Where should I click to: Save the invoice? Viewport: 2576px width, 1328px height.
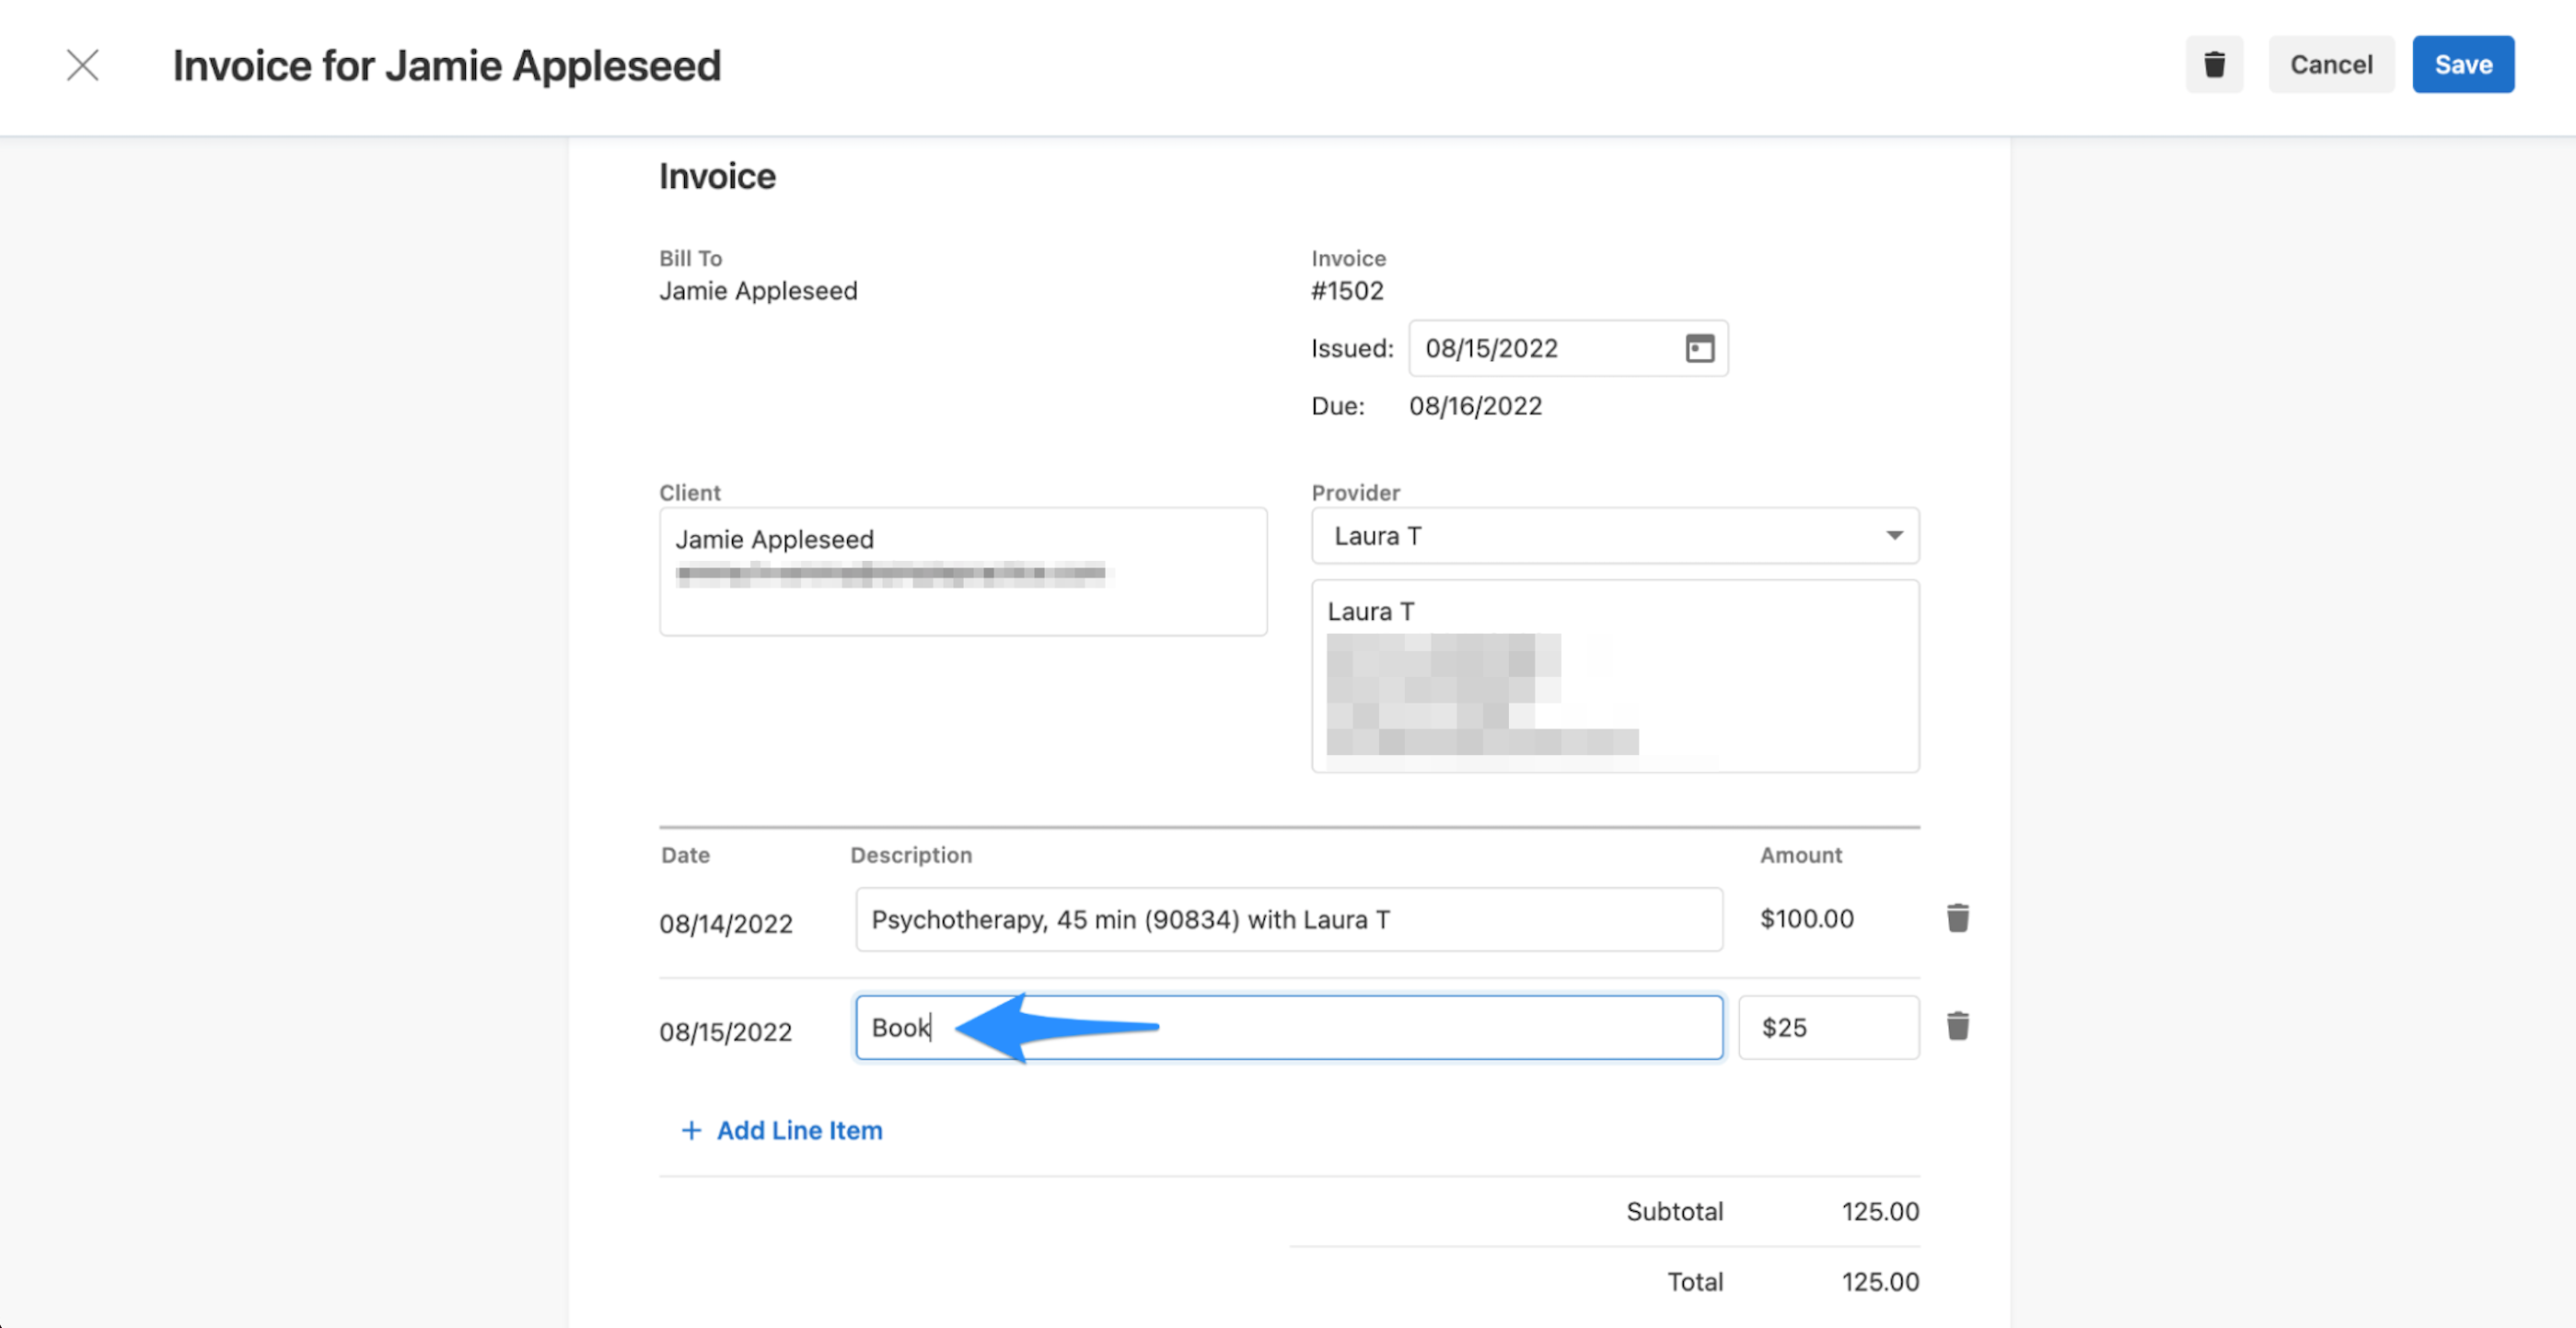coord(2463,64)
